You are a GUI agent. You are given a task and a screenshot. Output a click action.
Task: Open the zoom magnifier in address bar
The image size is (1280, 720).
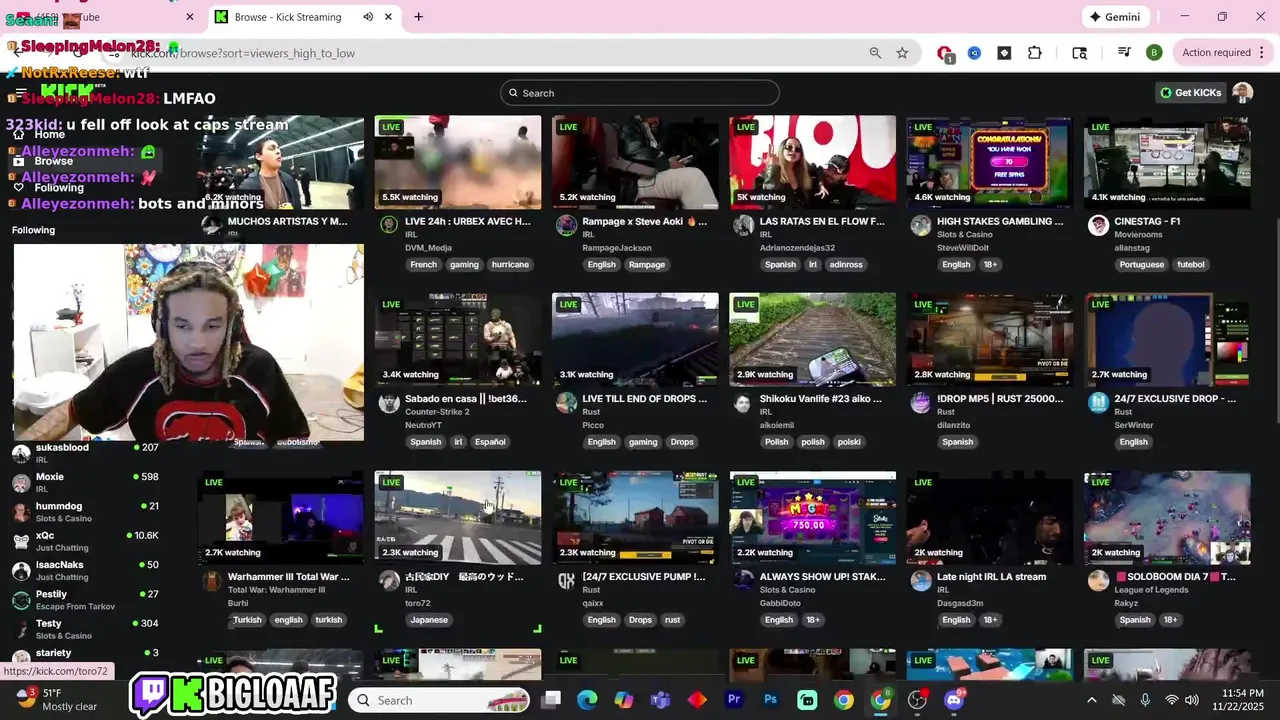point(875,53)
